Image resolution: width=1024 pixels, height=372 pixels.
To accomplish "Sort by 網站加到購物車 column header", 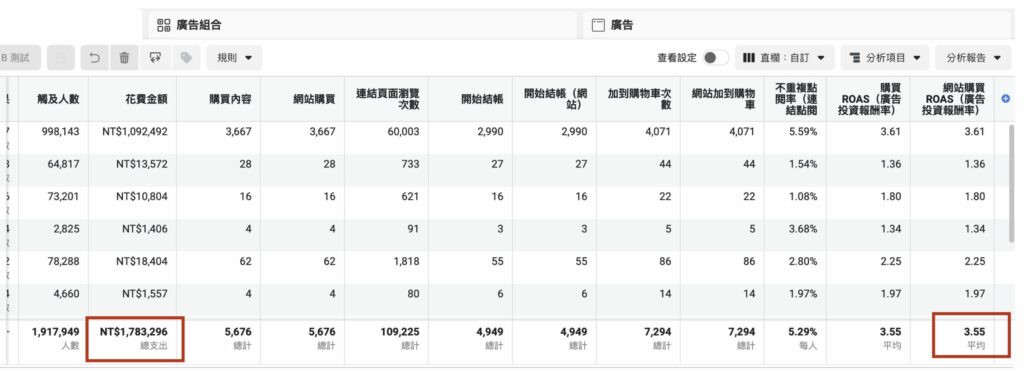I will [x=722, y=99].
